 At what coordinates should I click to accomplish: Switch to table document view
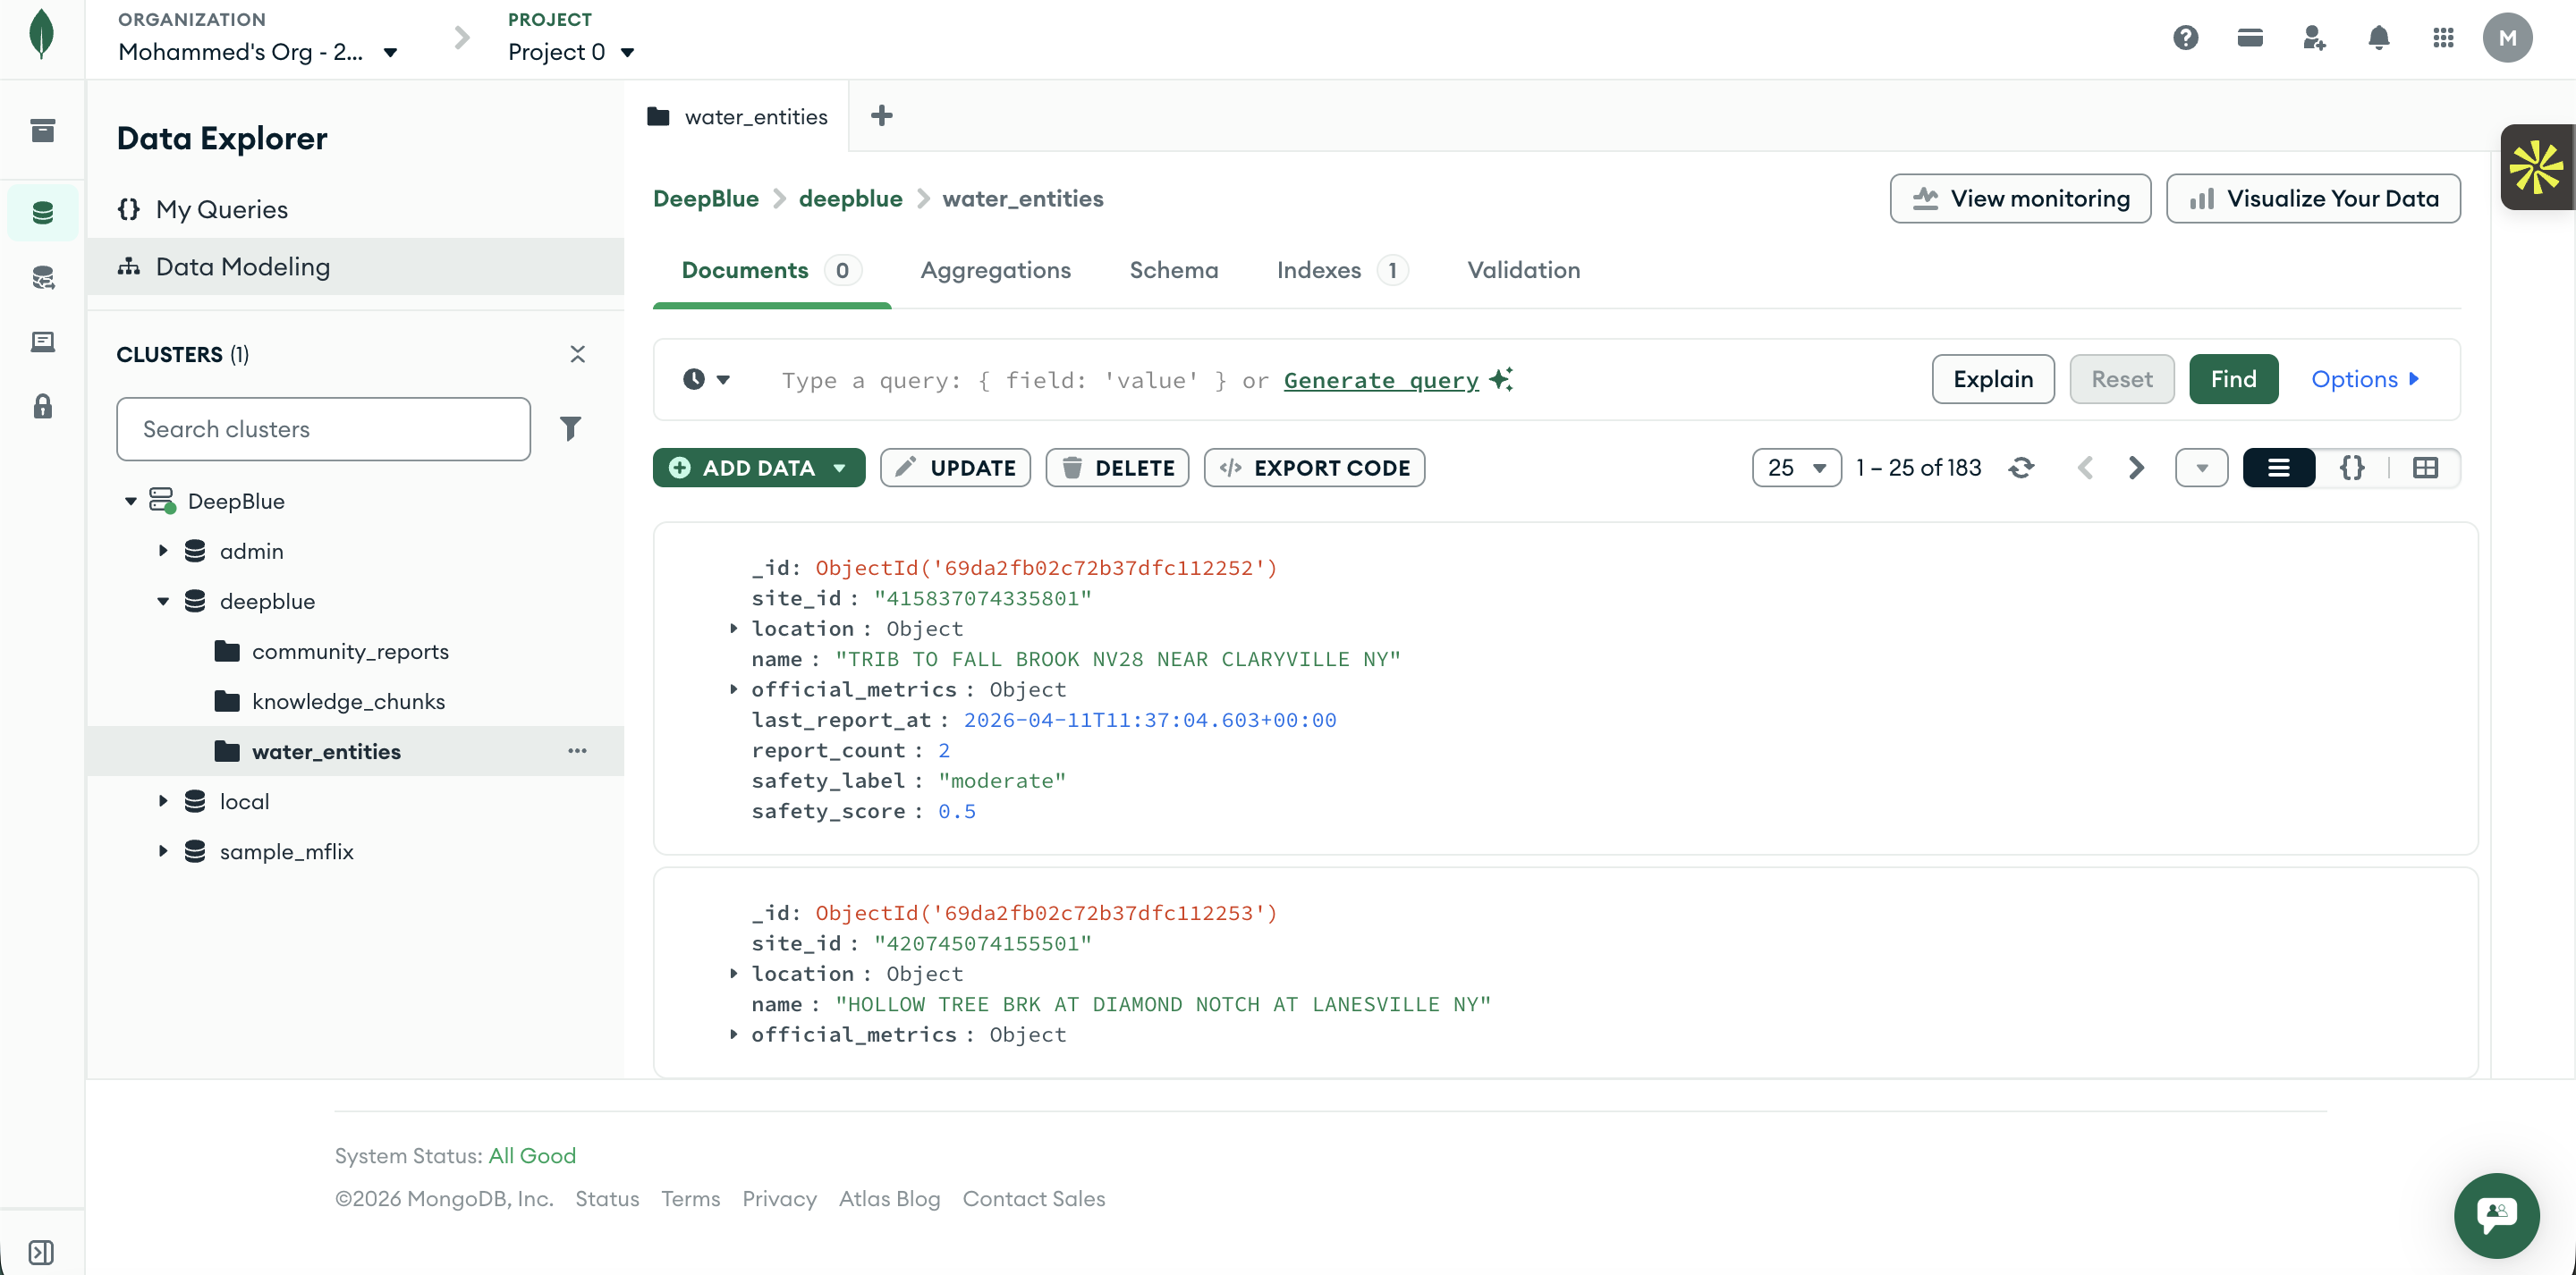tap(2425, 467)
